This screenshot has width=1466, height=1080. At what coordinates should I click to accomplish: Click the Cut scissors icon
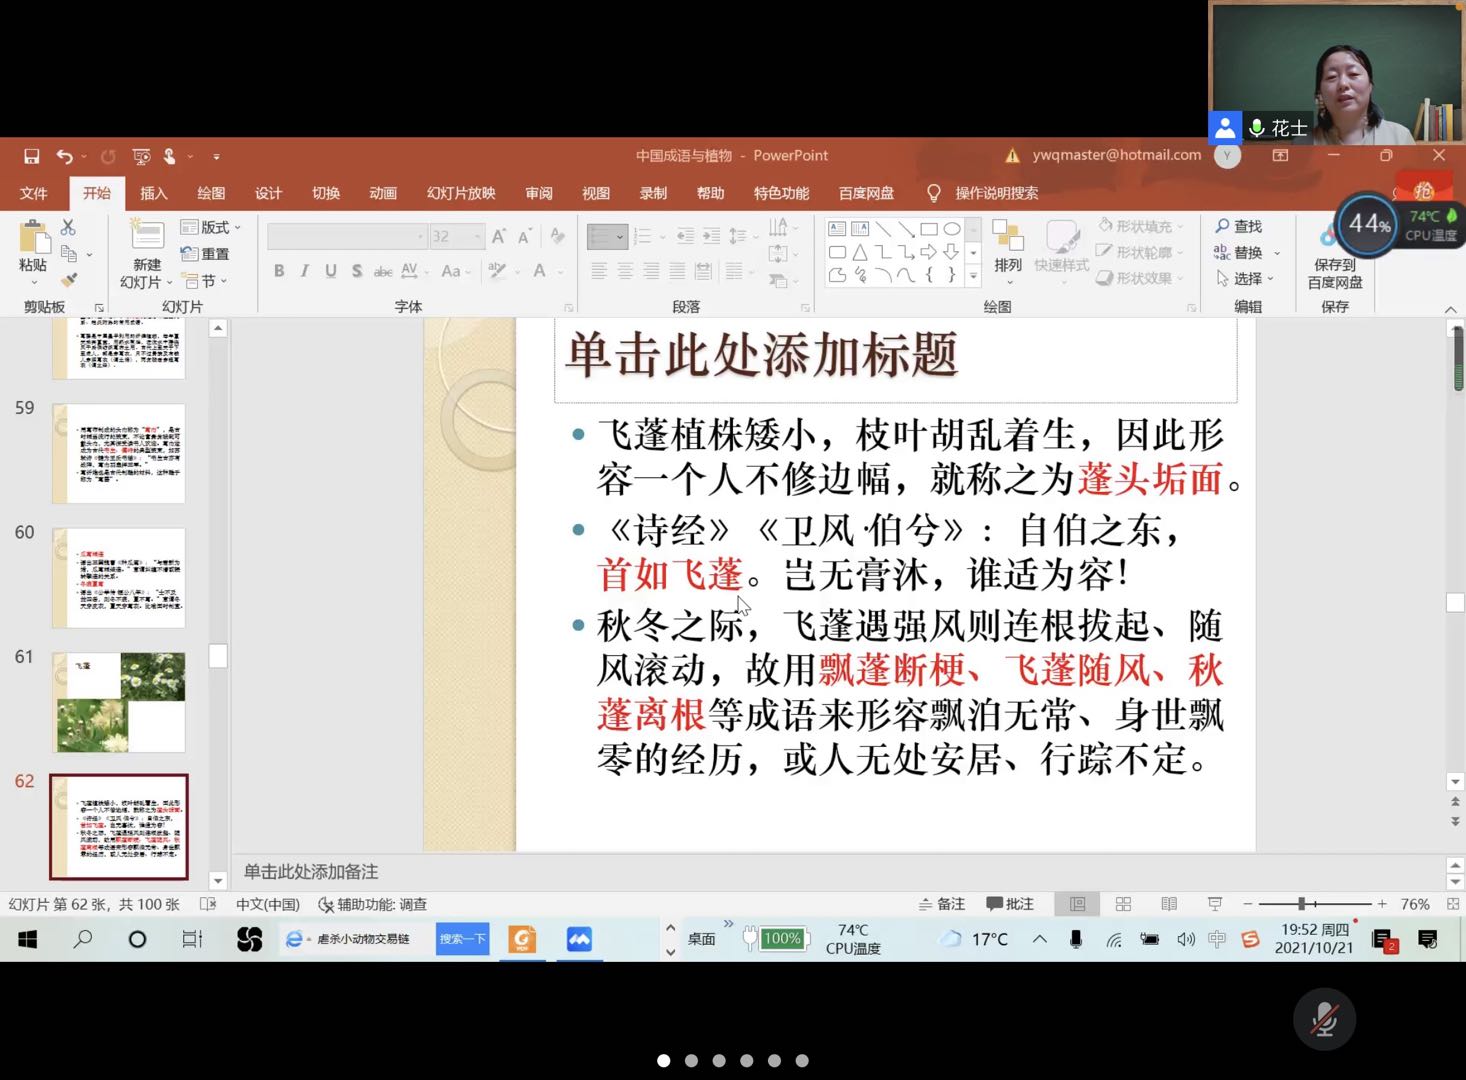coord(68,228)
